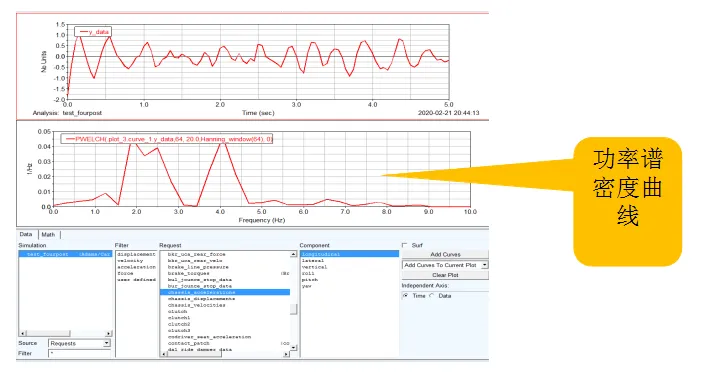Viewport: 706px width, 372px height.
Task: Select the brake_torques request
Action: click(x=188, y=273)
